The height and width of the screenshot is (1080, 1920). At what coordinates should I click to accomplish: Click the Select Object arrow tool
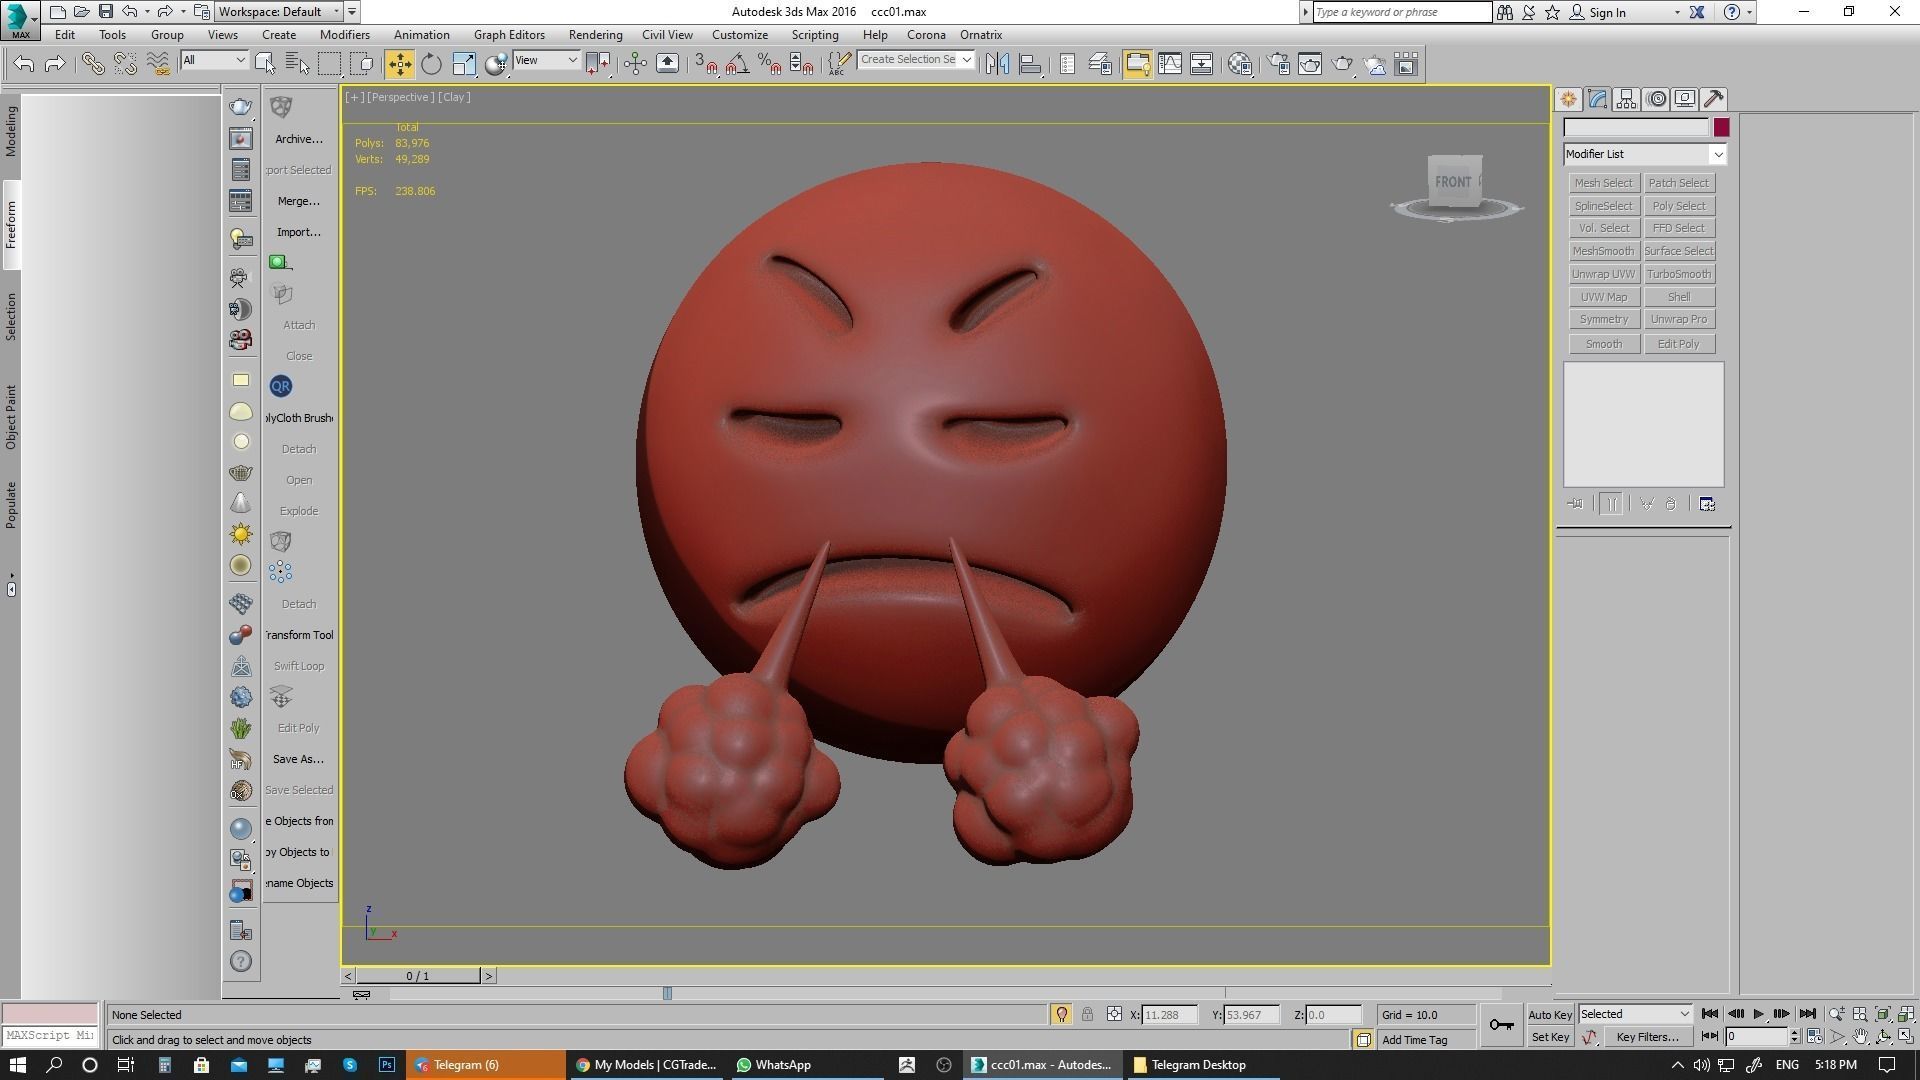265,64
